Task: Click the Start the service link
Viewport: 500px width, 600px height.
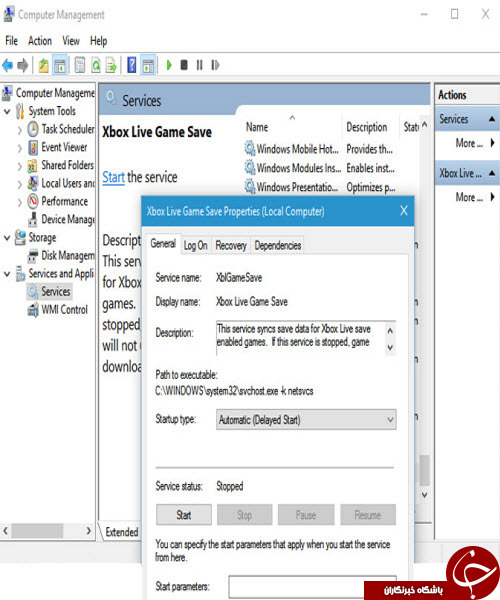Action: point(113,177)
